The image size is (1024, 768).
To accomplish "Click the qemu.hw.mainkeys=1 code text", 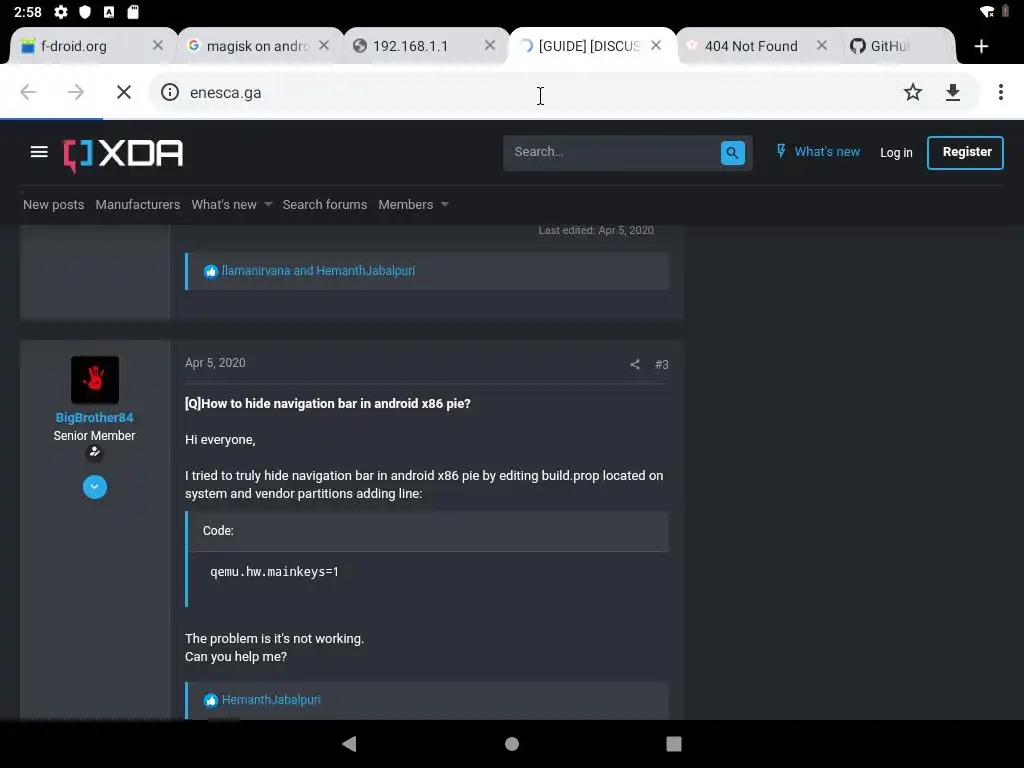I will coord(274,571).
